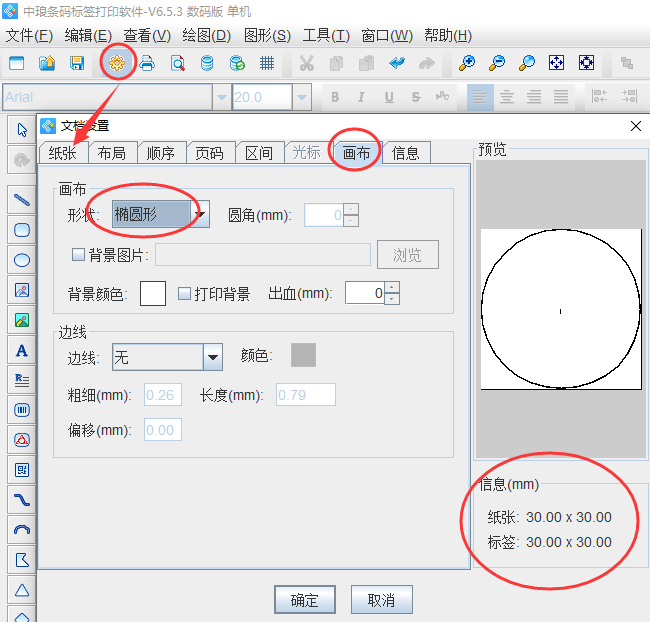Switch to the 纸张 tab
650x622 pixels.
click(x=62, y=153)
